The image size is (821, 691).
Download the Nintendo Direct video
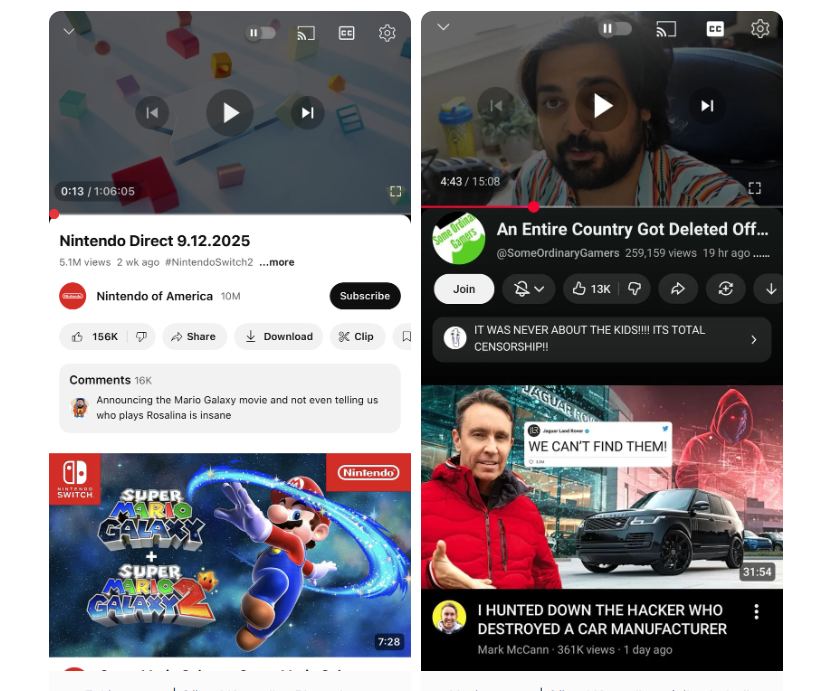tap(279, 337)
